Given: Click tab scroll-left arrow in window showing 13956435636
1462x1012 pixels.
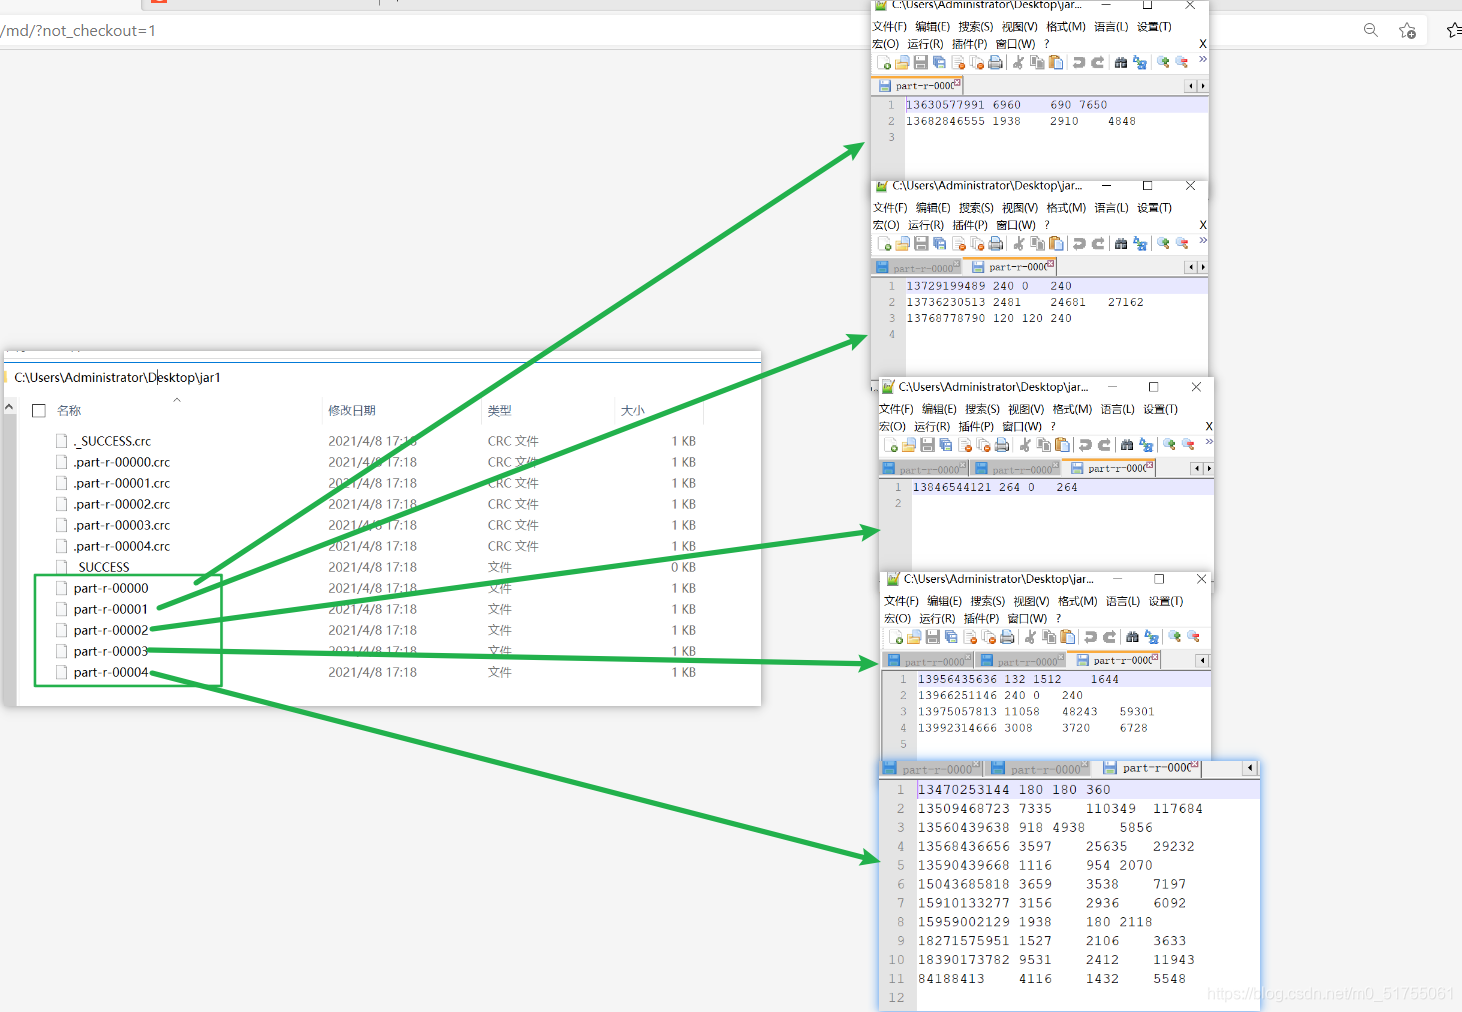Looking at the screenshot, I should 1202,660.
